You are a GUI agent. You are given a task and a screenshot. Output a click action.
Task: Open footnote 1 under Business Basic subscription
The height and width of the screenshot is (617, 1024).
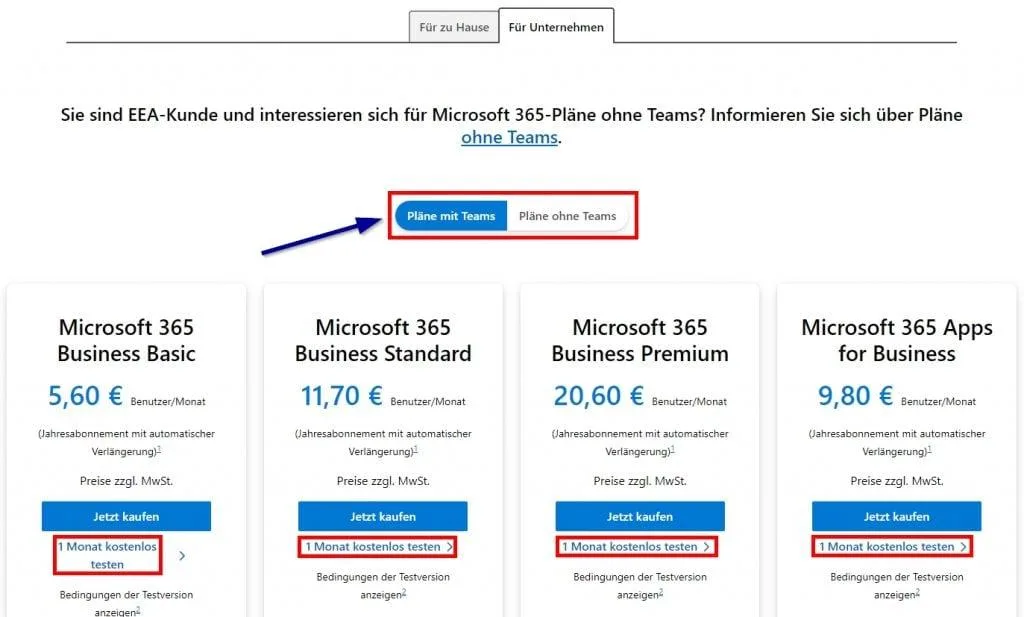click(x=159, y=450)
